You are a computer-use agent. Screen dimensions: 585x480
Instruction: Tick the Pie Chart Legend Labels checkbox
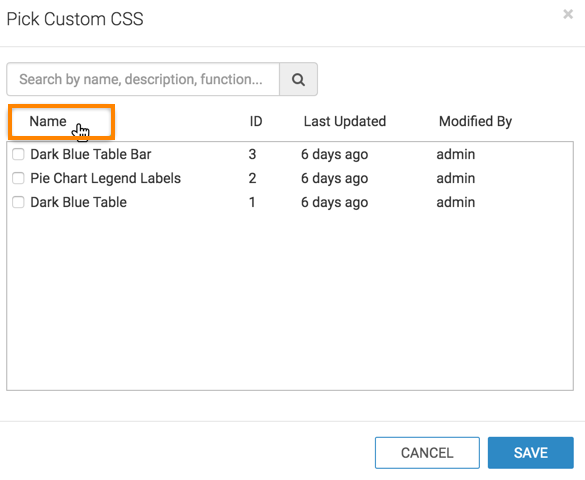tap(18, 178)
